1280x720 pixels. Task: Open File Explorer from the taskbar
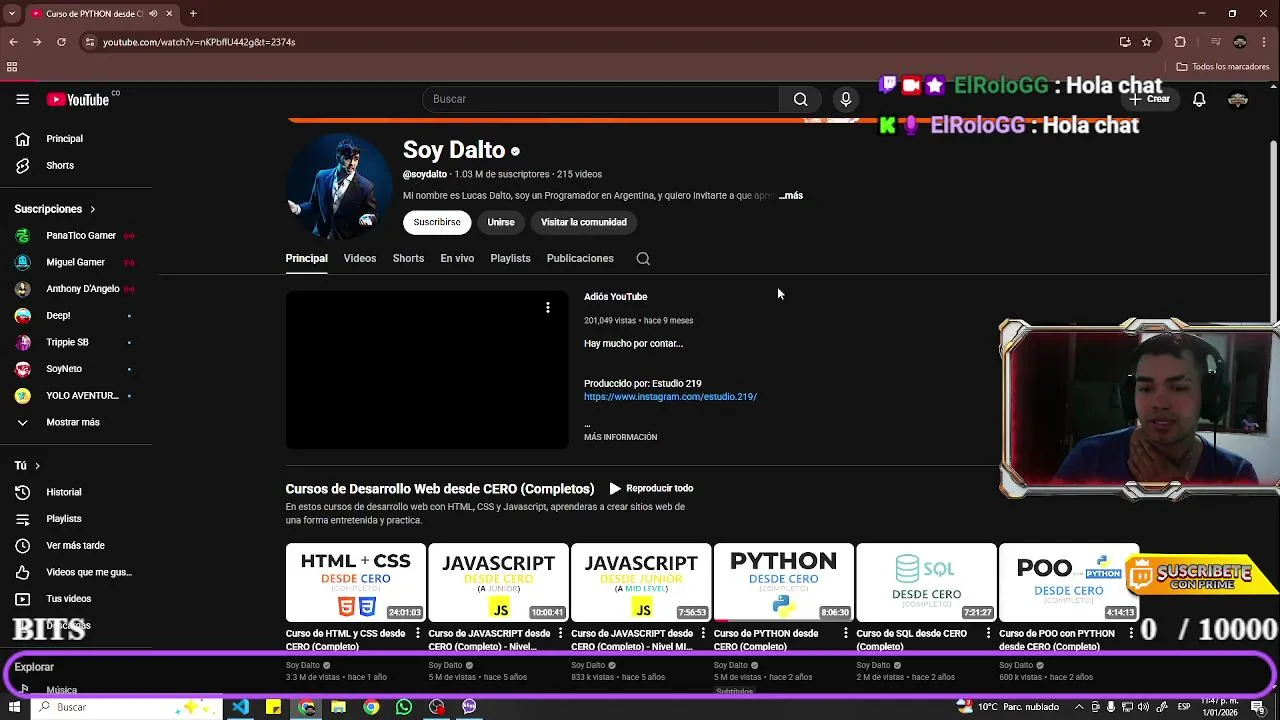338,707
